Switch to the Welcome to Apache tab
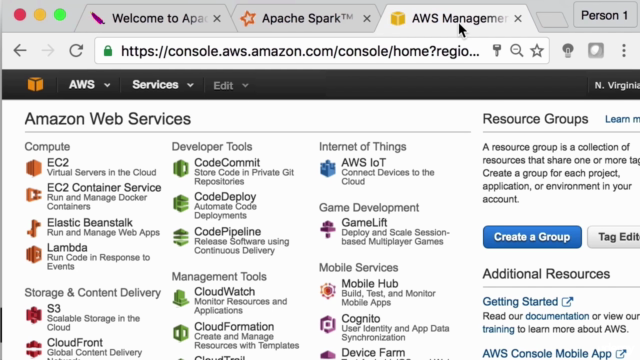Viewport: 640px width, 360px height. click(x=153, y=18)
